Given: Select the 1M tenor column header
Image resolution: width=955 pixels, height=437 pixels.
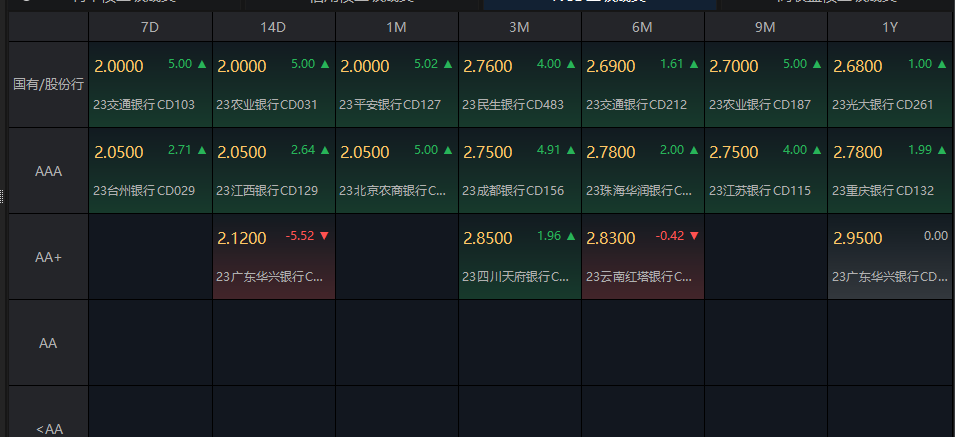Looking at the screenshot, I should click(396, 27).
